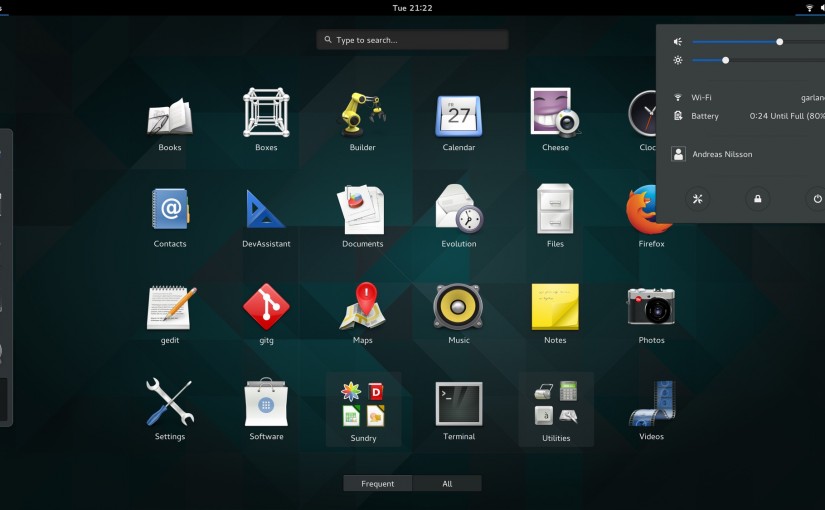Adjust the screen brightness slider handle
Screen dimensions: 825x510
(x=726, y=60)
